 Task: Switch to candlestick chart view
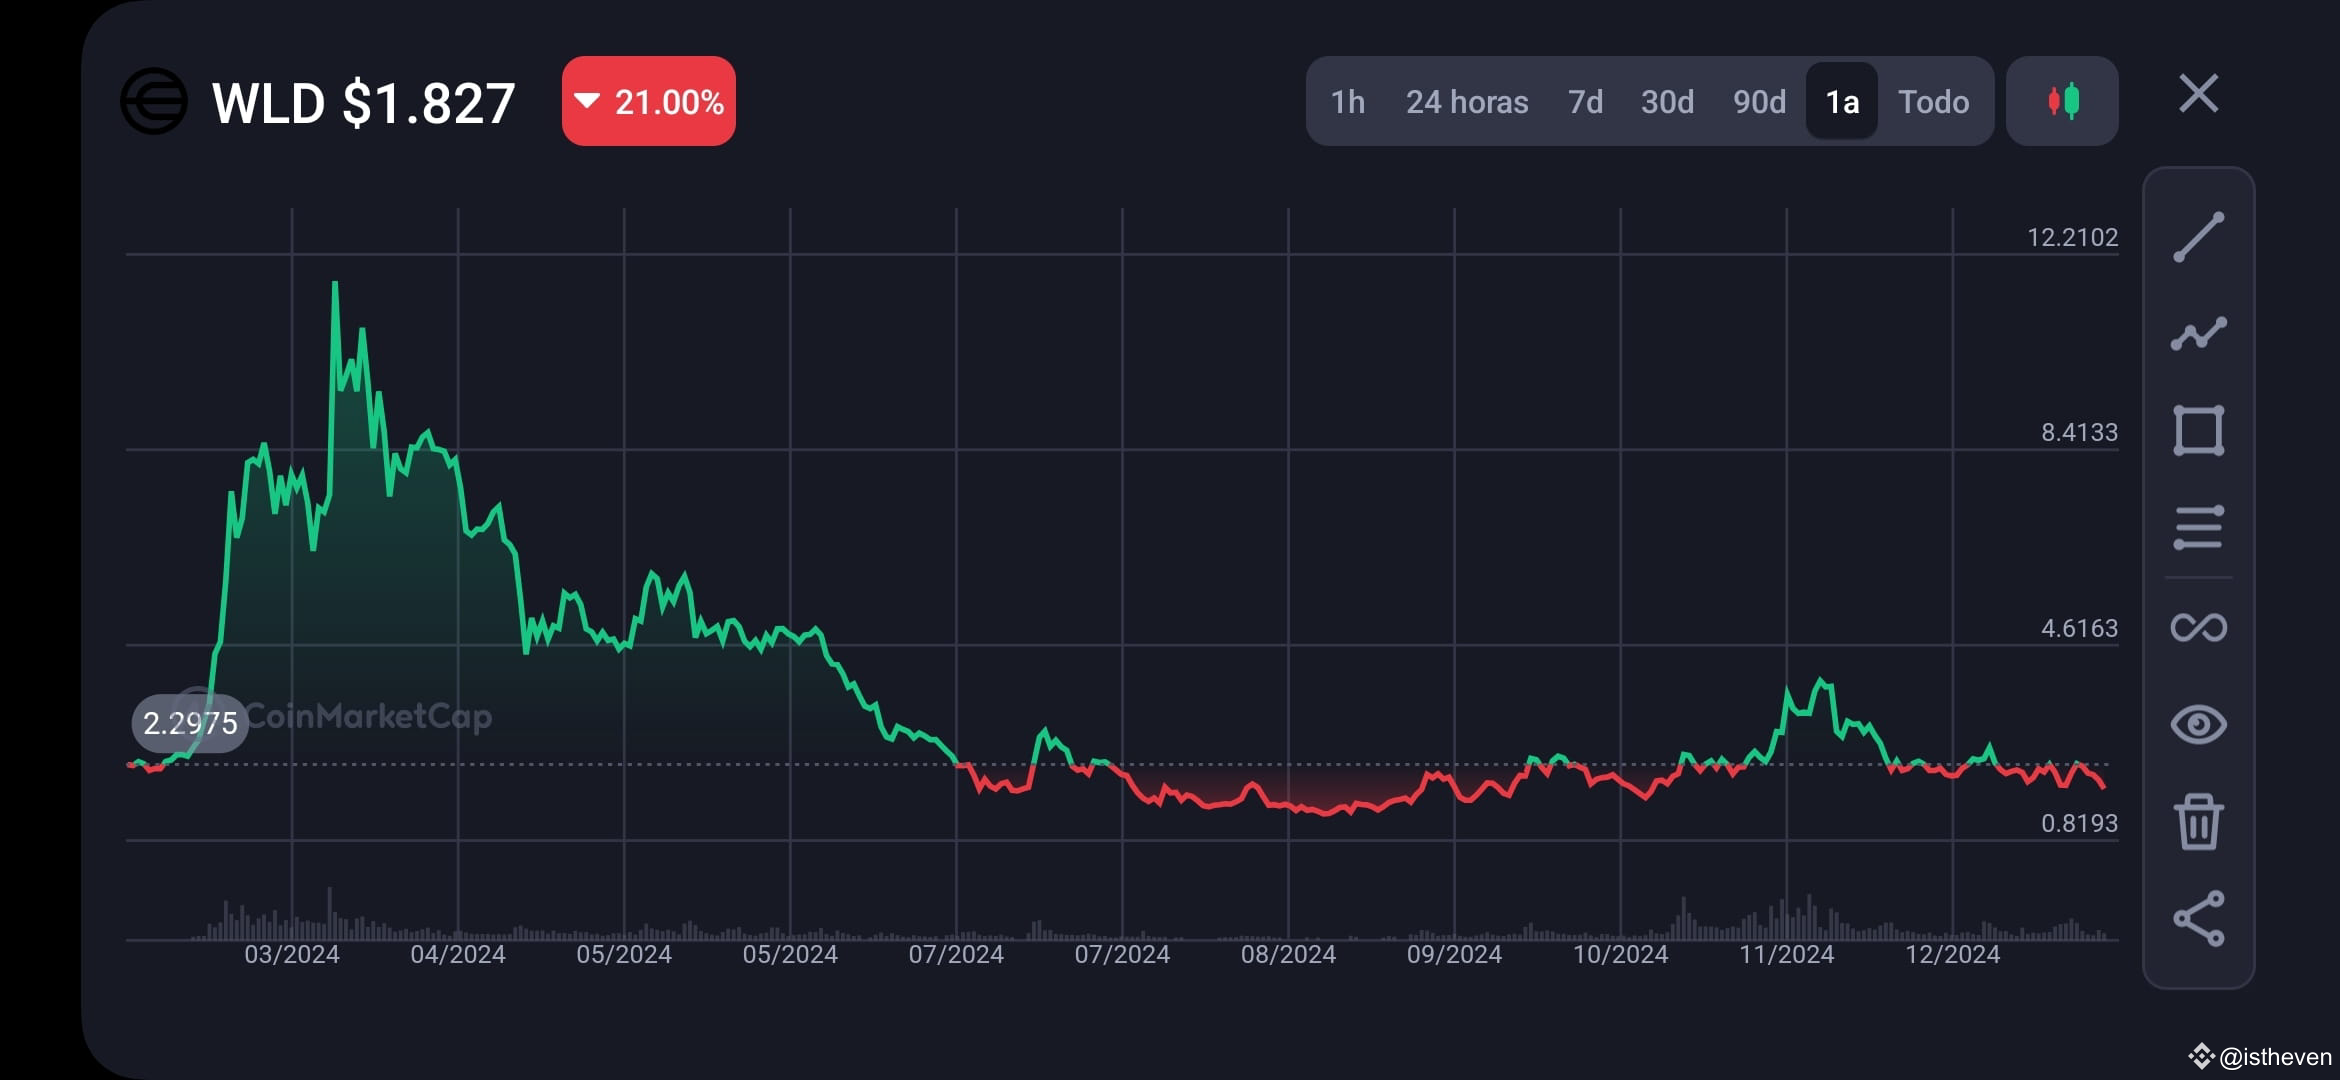pyautogui.click(x=2062, y=101)
